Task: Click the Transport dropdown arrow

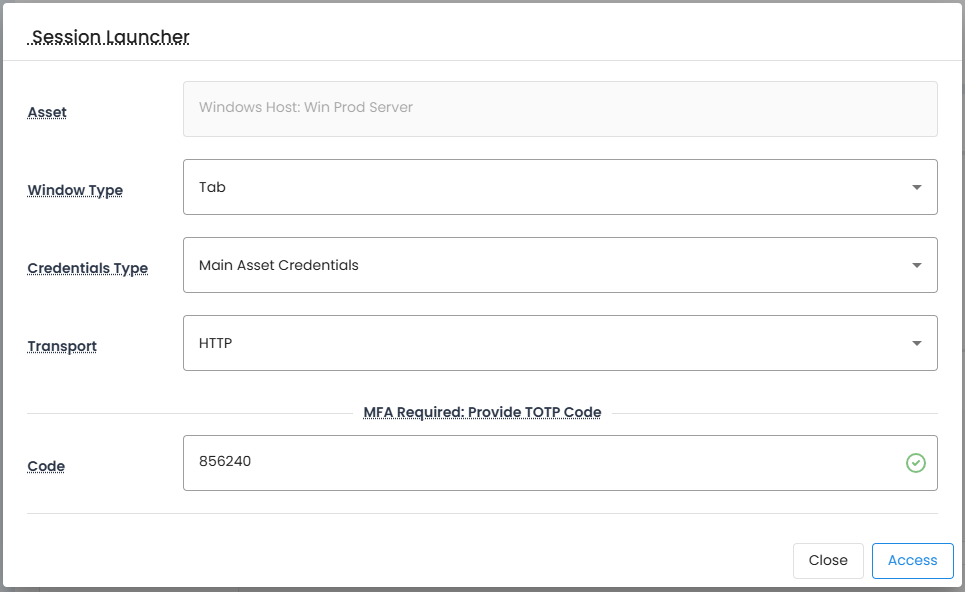Action: coord(916,343)
